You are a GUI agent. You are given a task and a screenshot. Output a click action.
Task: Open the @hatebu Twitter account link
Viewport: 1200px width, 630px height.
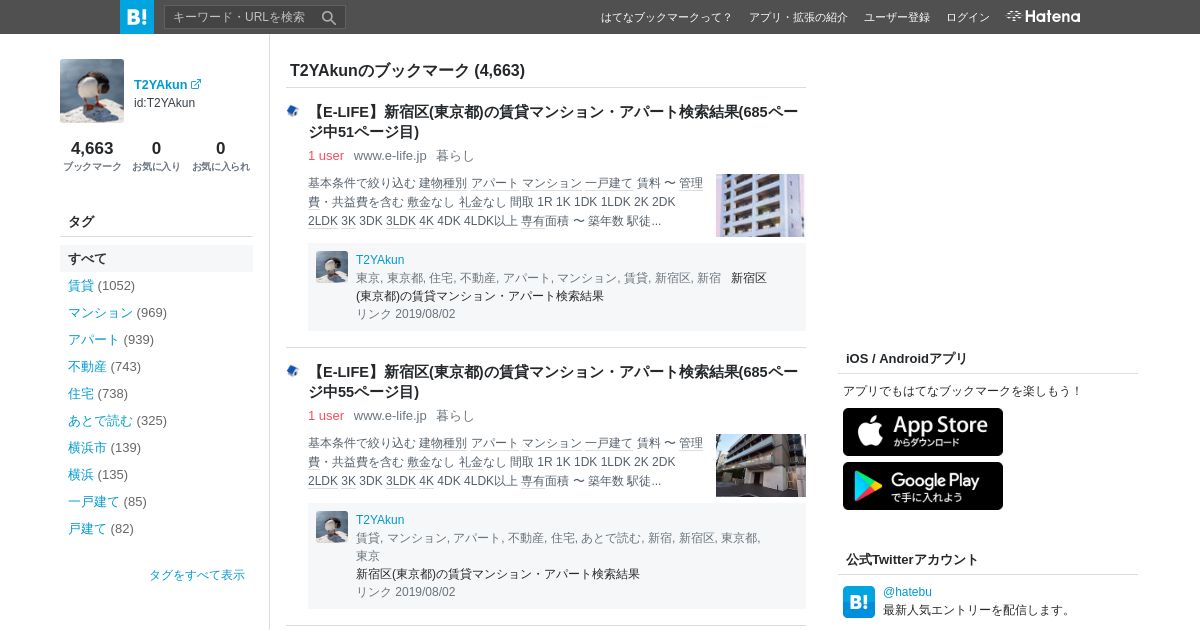tap(907, 592)
